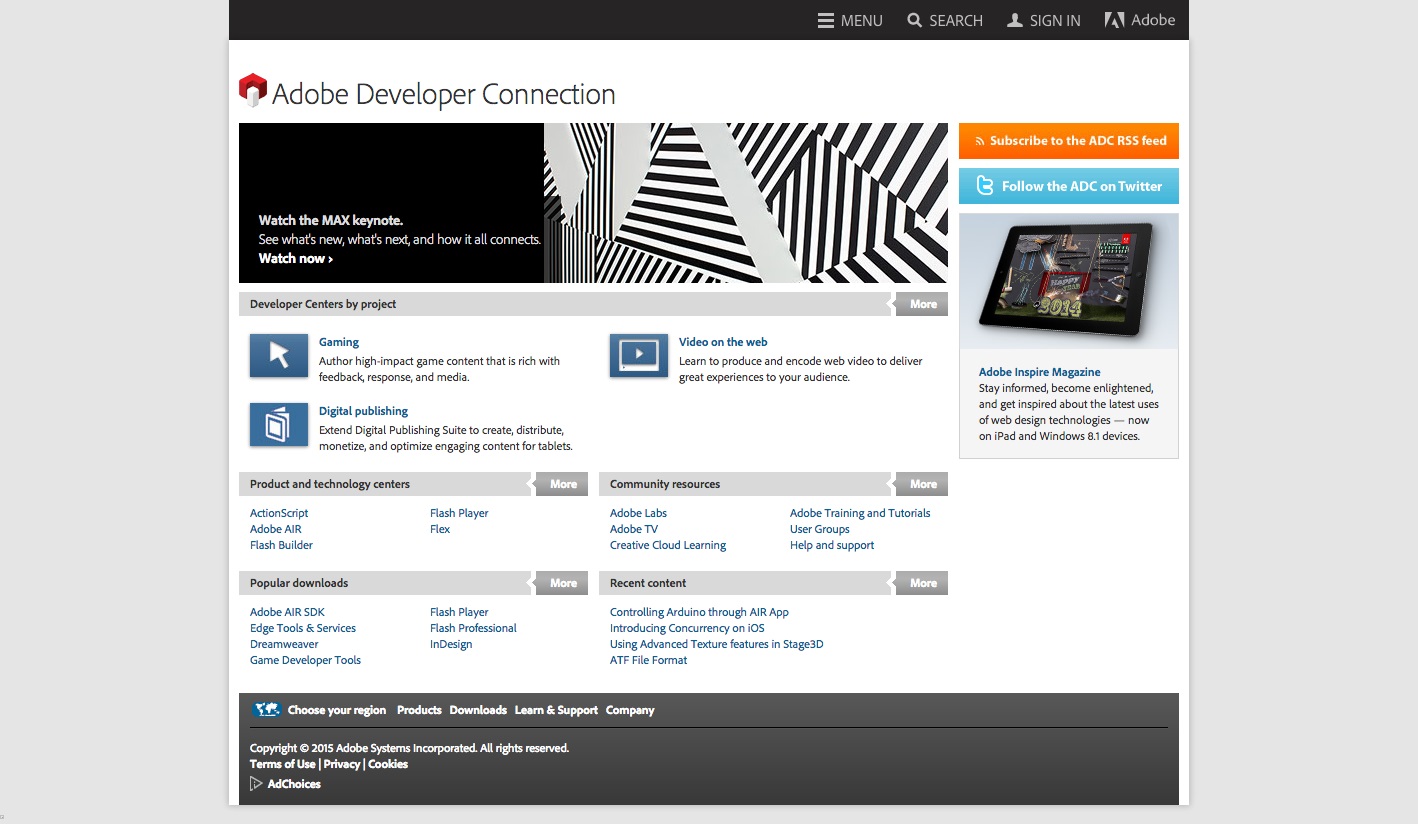Open Creative Cloud Learning link
Screen dimensions: 1418x824
point(668,545)
